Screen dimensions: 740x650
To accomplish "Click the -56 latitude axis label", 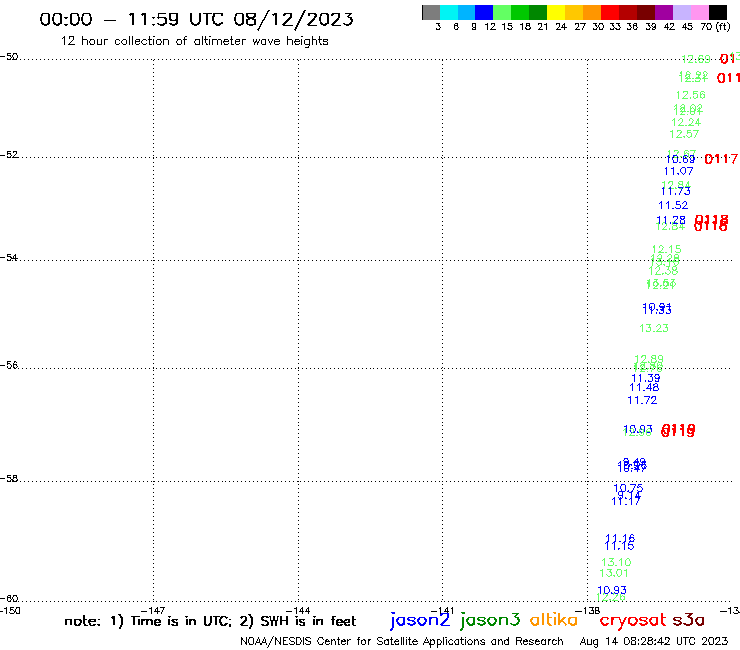I will pos(9,365).
